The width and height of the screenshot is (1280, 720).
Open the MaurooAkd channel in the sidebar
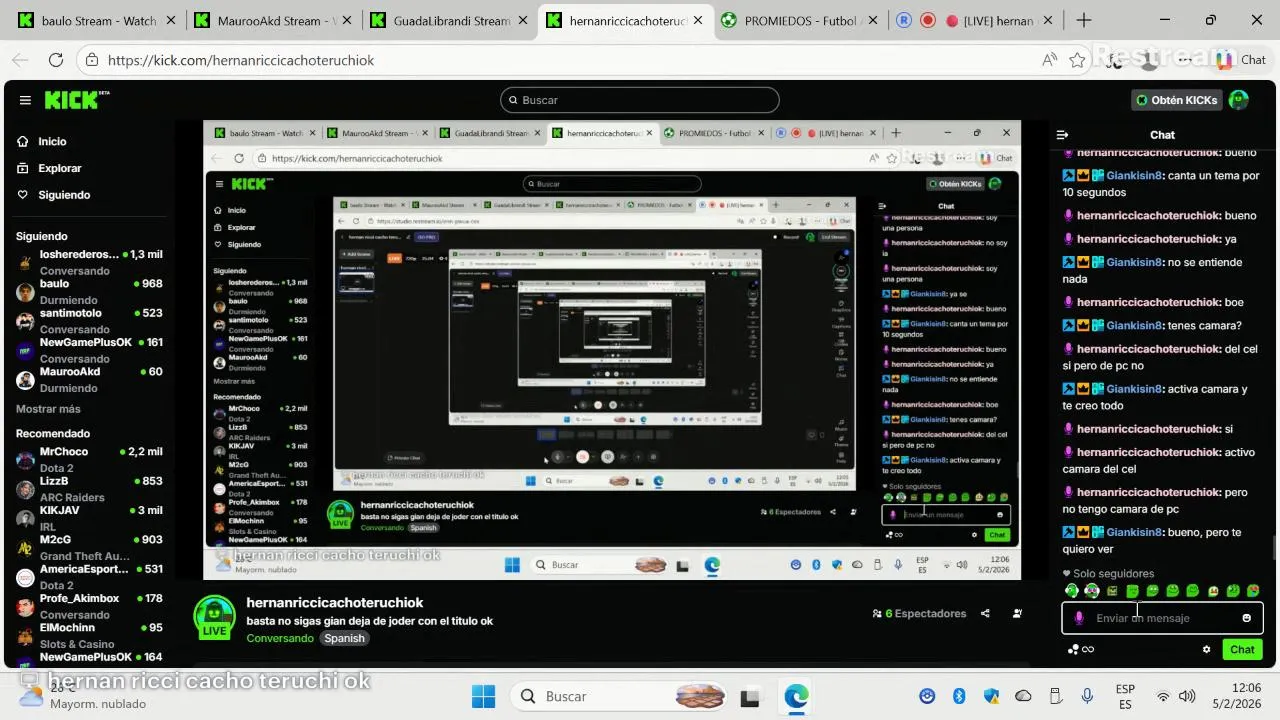(x=89, y=379)
